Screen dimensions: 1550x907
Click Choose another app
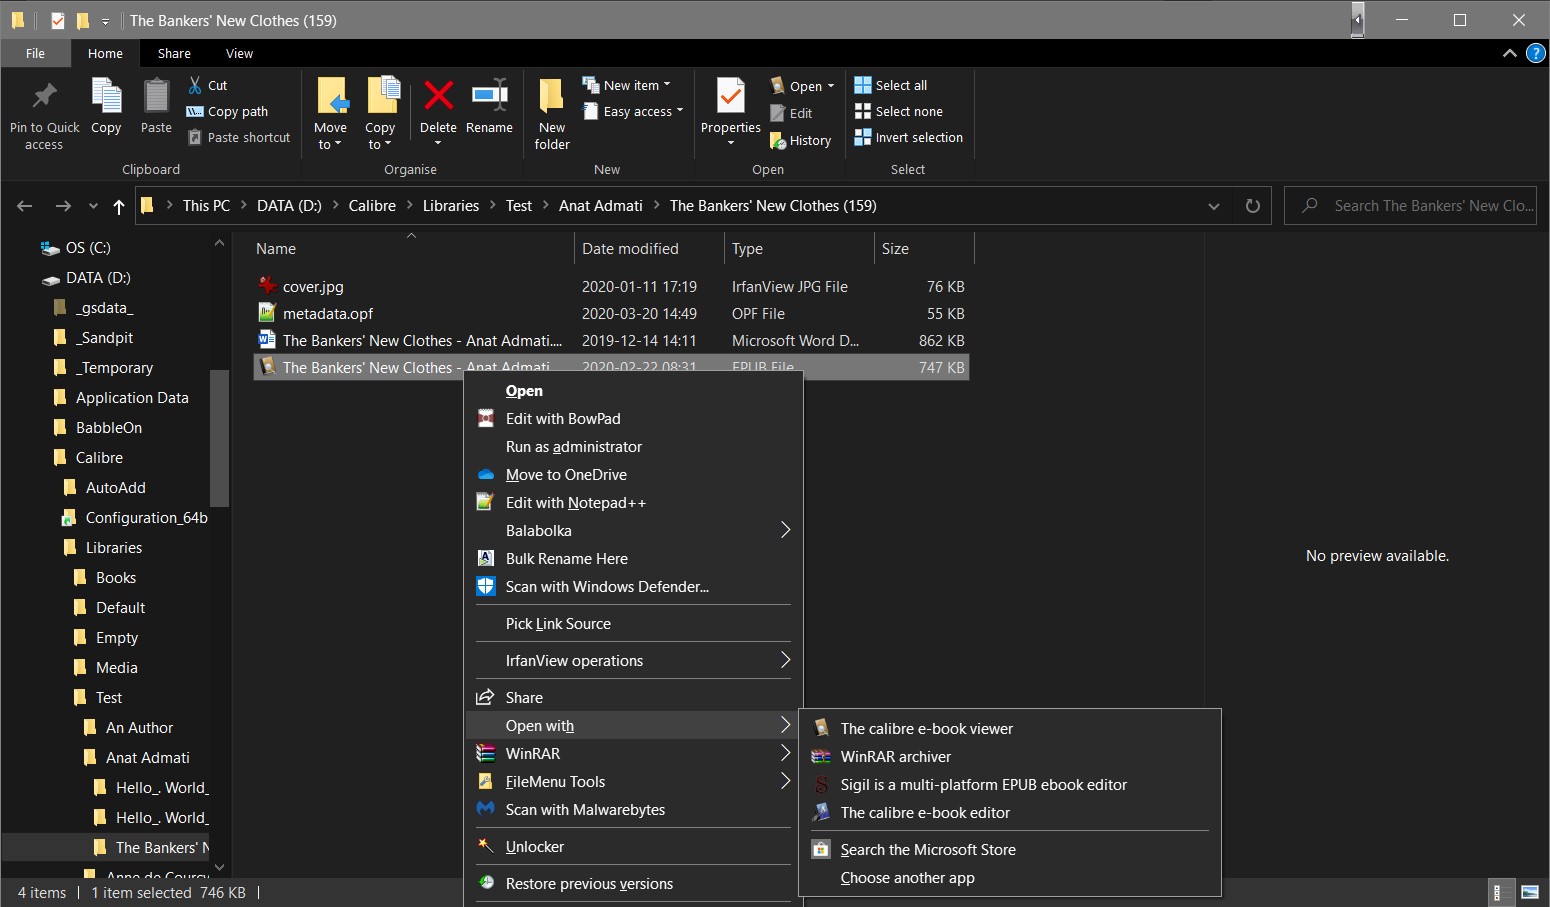1010,878
